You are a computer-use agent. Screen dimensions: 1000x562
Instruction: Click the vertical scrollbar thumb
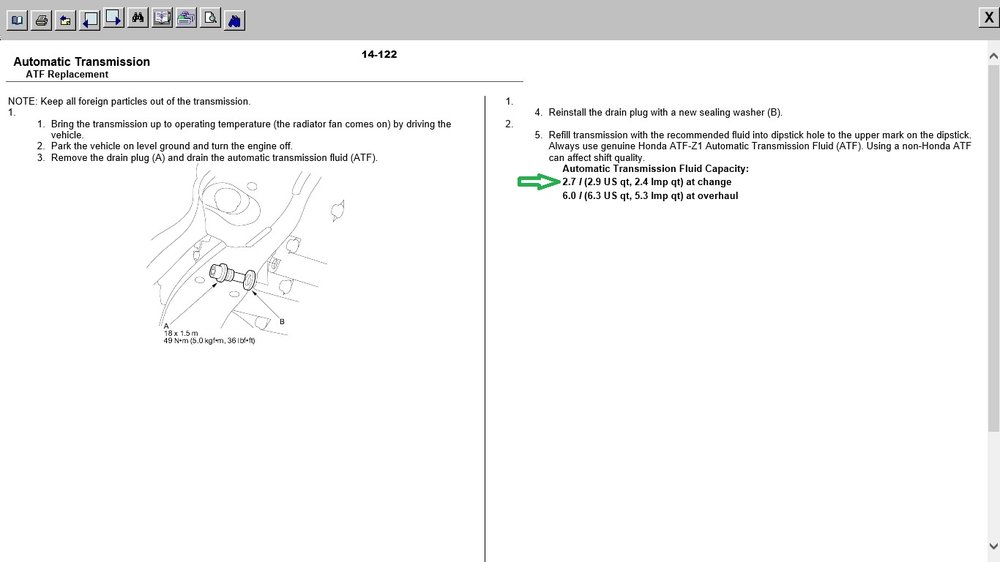pyautogui.click(x=994, y=248)
